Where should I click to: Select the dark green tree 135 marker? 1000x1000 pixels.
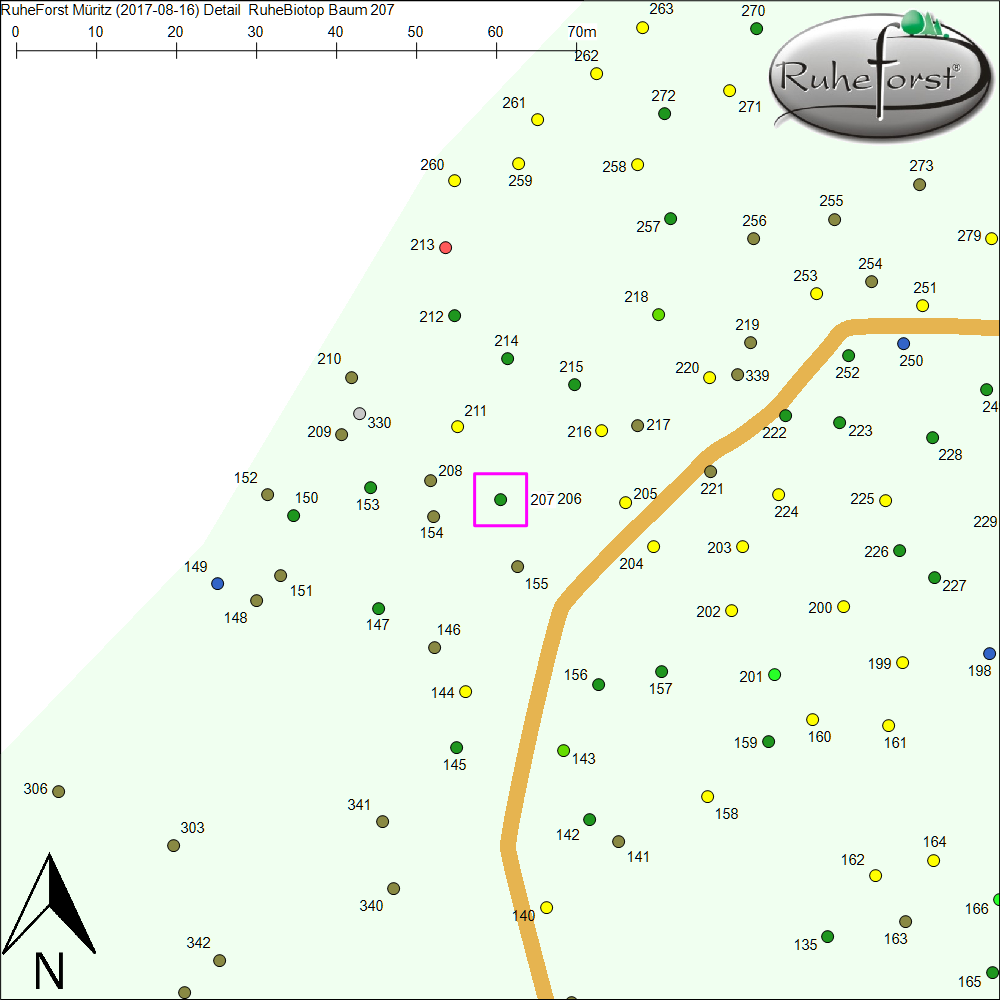pos(827,937)
